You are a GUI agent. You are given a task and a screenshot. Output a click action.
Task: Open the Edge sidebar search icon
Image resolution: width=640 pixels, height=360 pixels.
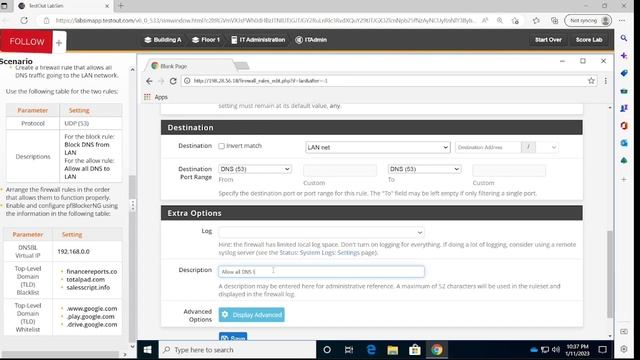coord(624,38)
